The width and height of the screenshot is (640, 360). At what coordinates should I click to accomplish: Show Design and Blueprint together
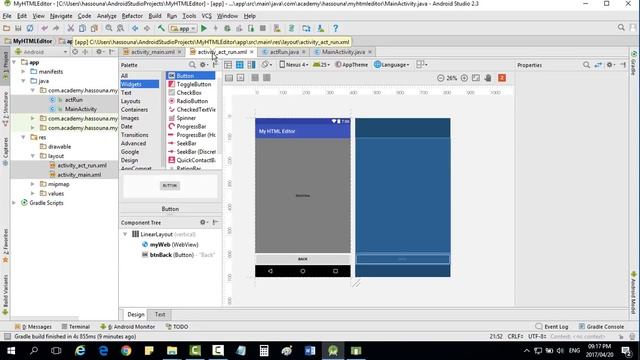pyautogui.click(x=251, y=64)
